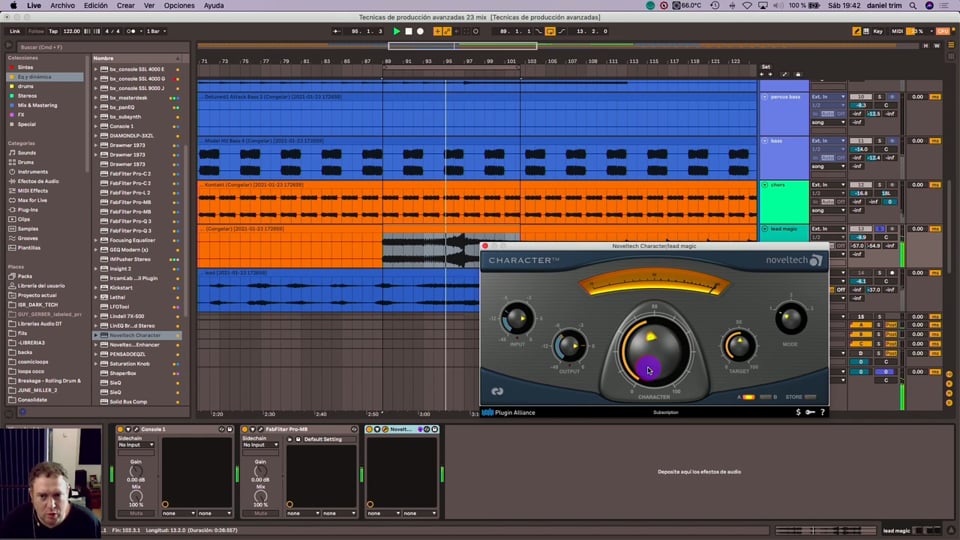Image resolution: width=960 pixels, height=540 pixels.
Task: Toggle the Key map mode button
Action: (x=877, y=31)
